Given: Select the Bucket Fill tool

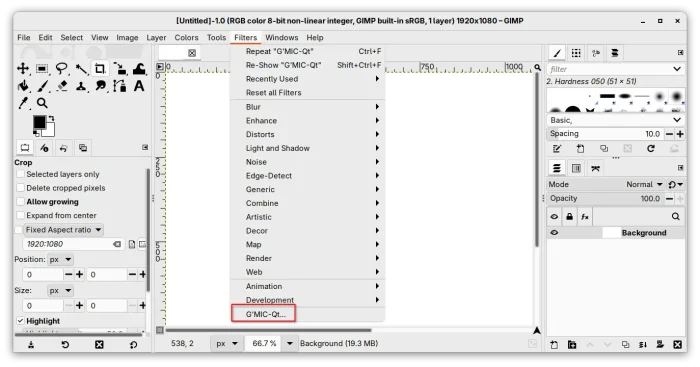Looking at the screenshot, I should [x=23, y=86].
